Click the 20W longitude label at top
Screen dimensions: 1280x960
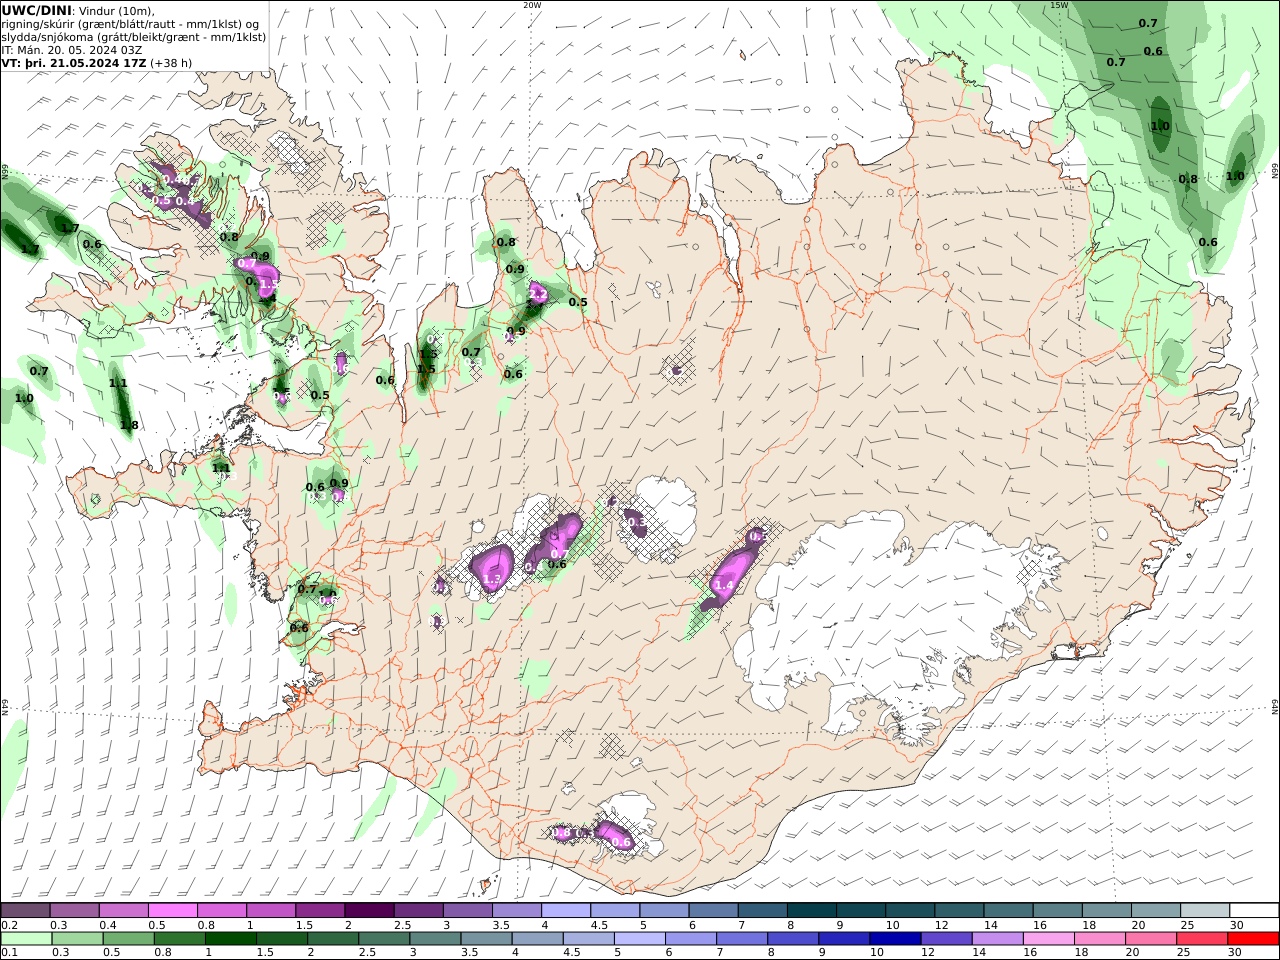tap(532, 5)
